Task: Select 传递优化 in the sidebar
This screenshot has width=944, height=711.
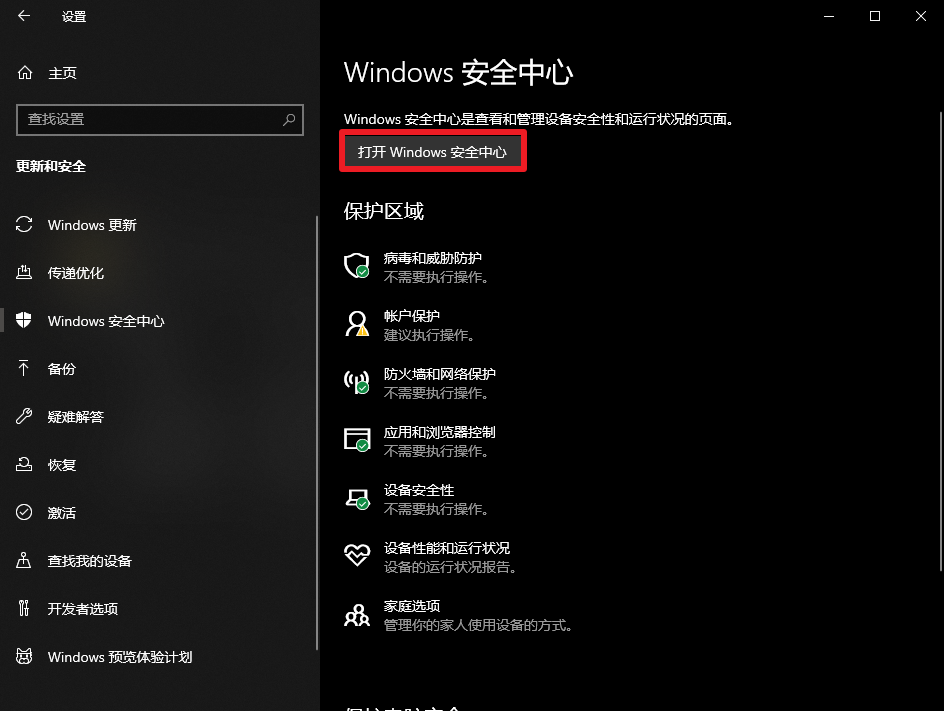Action: pos(76,273)
